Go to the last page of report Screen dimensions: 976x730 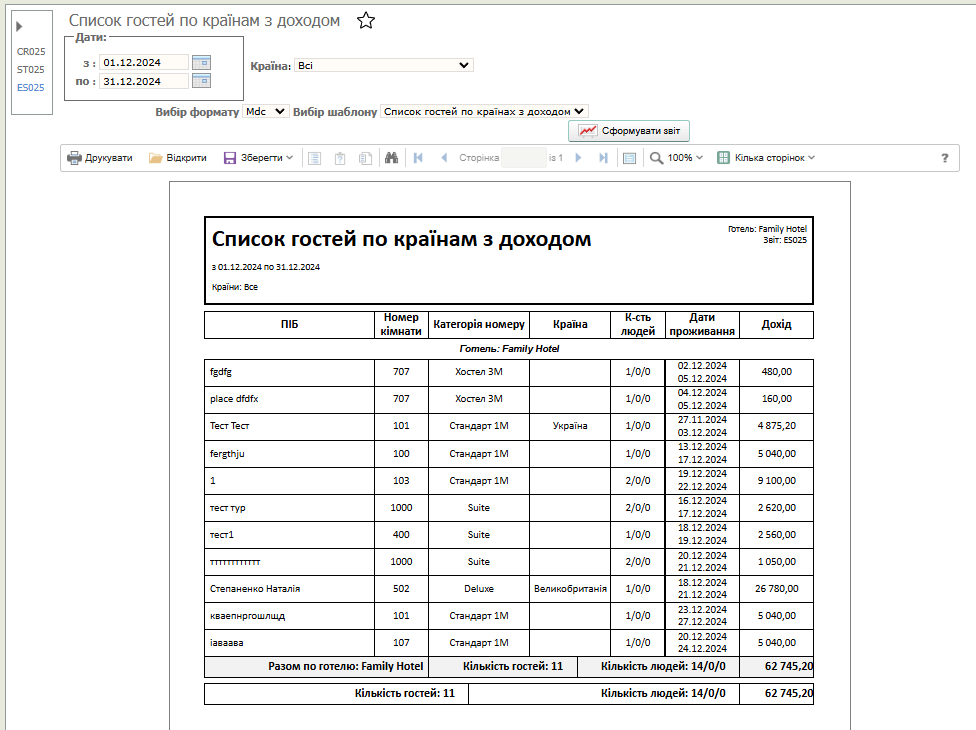[x=603, y=158]
